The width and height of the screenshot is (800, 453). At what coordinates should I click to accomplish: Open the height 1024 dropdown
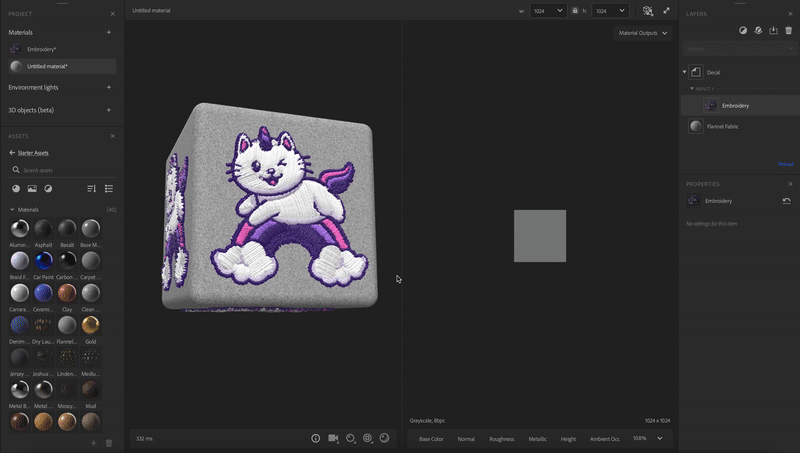(610, 11)
